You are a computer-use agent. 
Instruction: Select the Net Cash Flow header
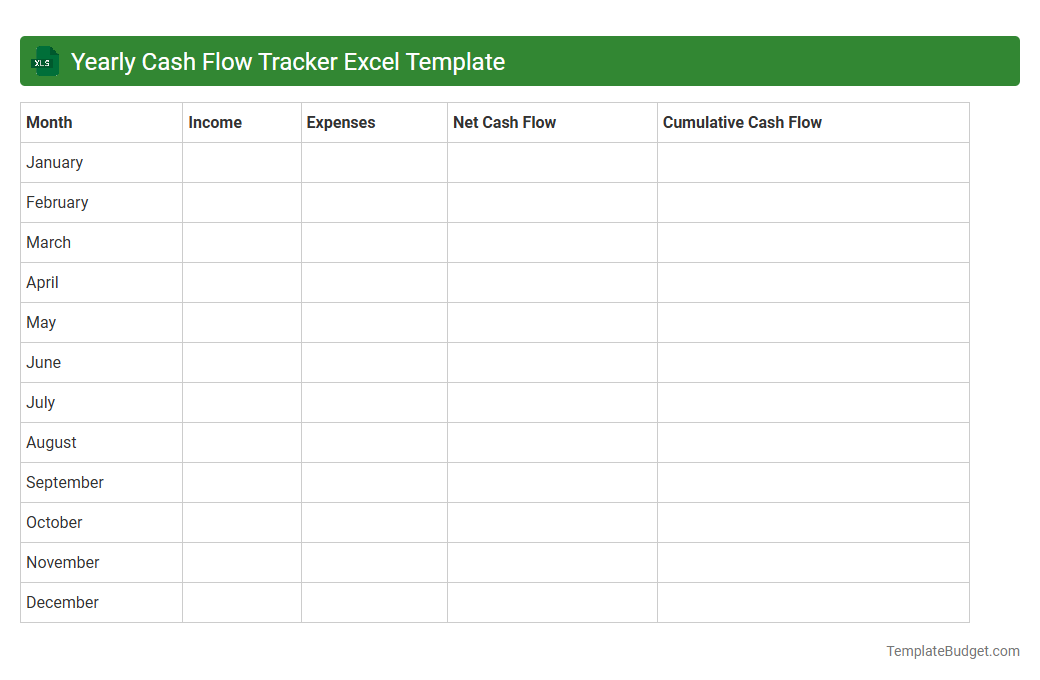[x=504, y=122]
